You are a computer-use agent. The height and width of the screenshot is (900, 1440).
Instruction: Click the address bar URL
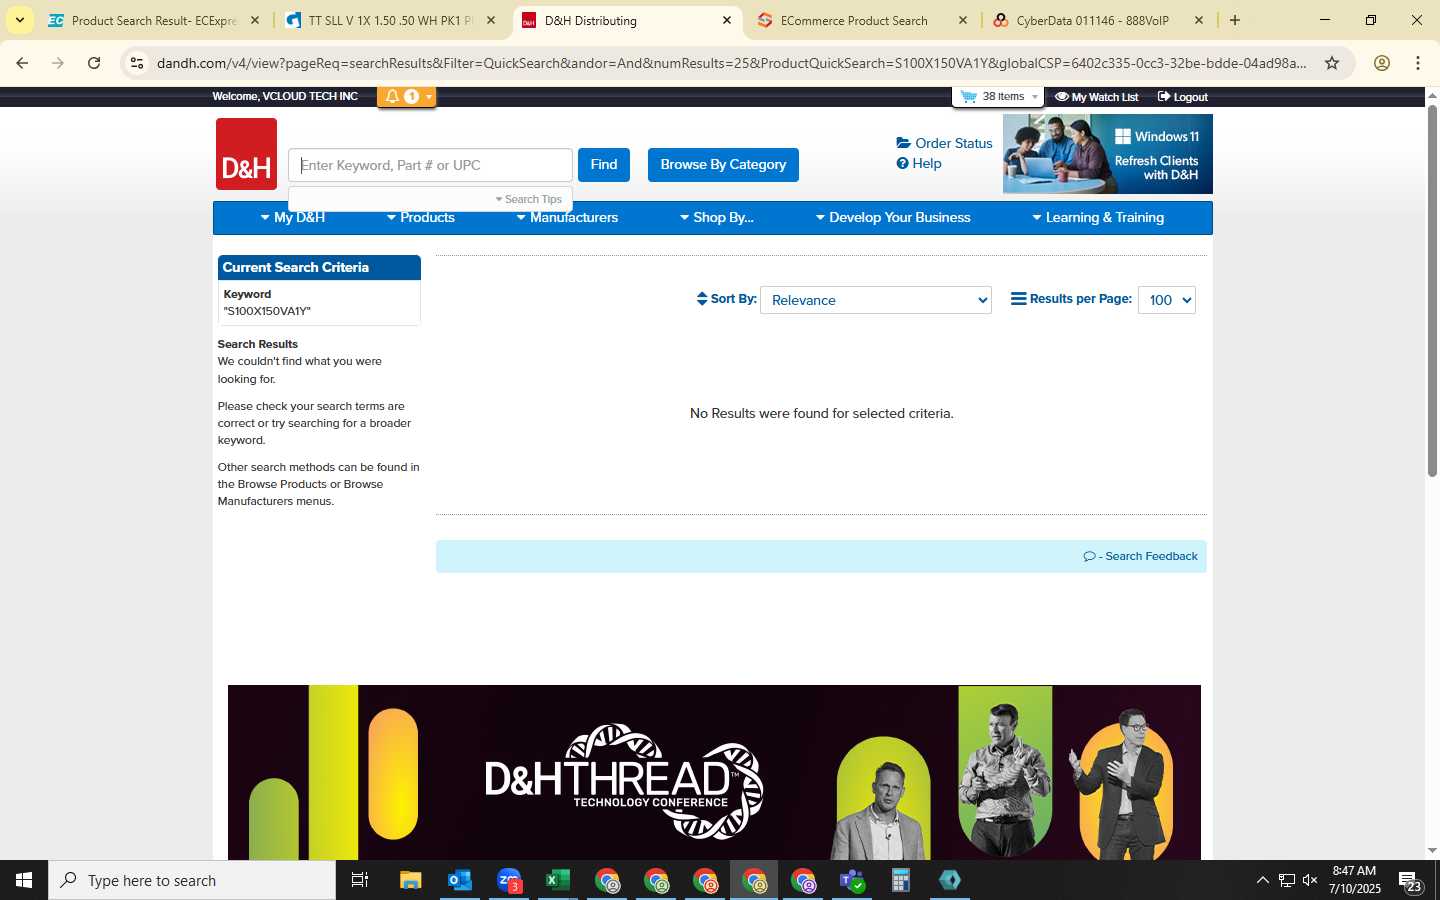(x=731, y=63)
